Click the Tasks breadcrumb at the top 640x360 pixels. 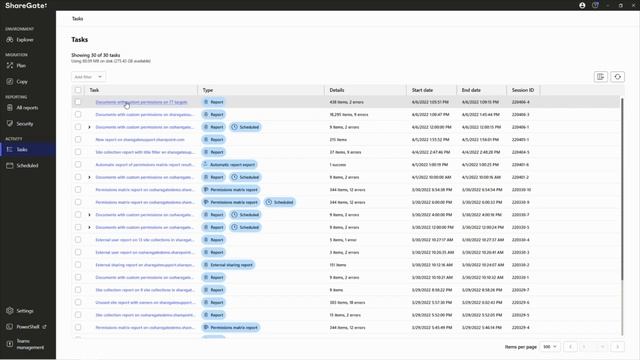point(78,19)
